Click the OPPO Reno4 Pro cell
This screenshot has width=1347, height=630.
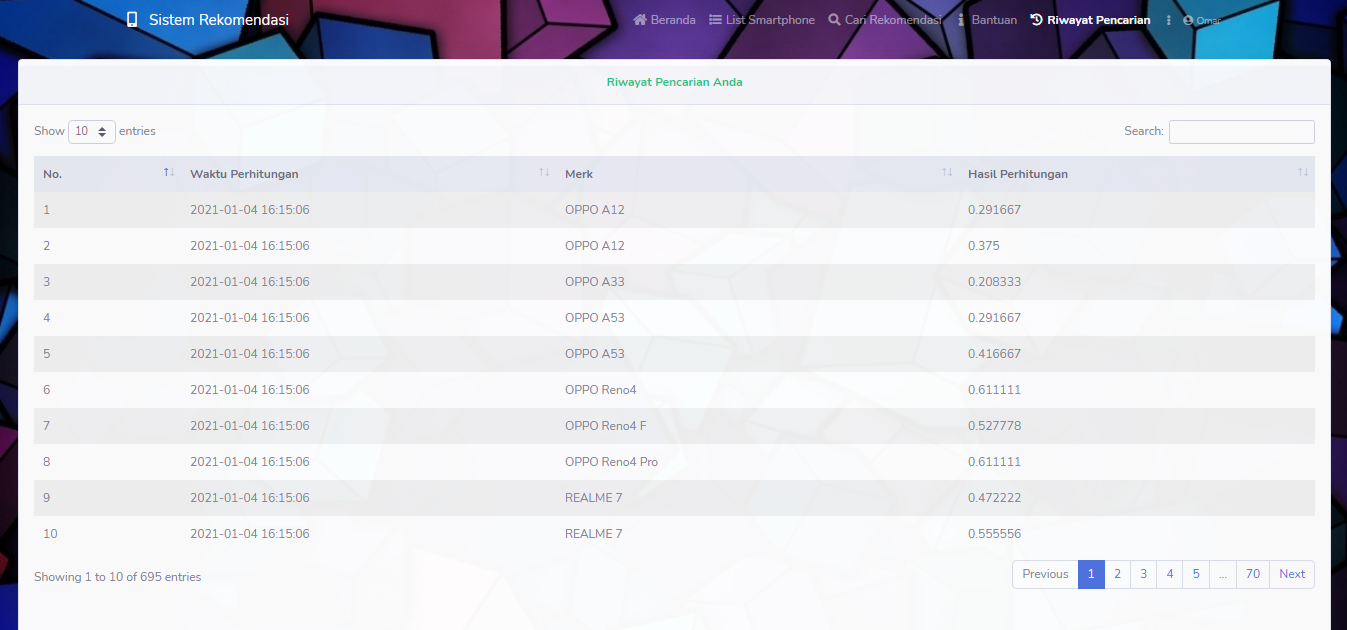pyautogui.click(x=611, y=462)
